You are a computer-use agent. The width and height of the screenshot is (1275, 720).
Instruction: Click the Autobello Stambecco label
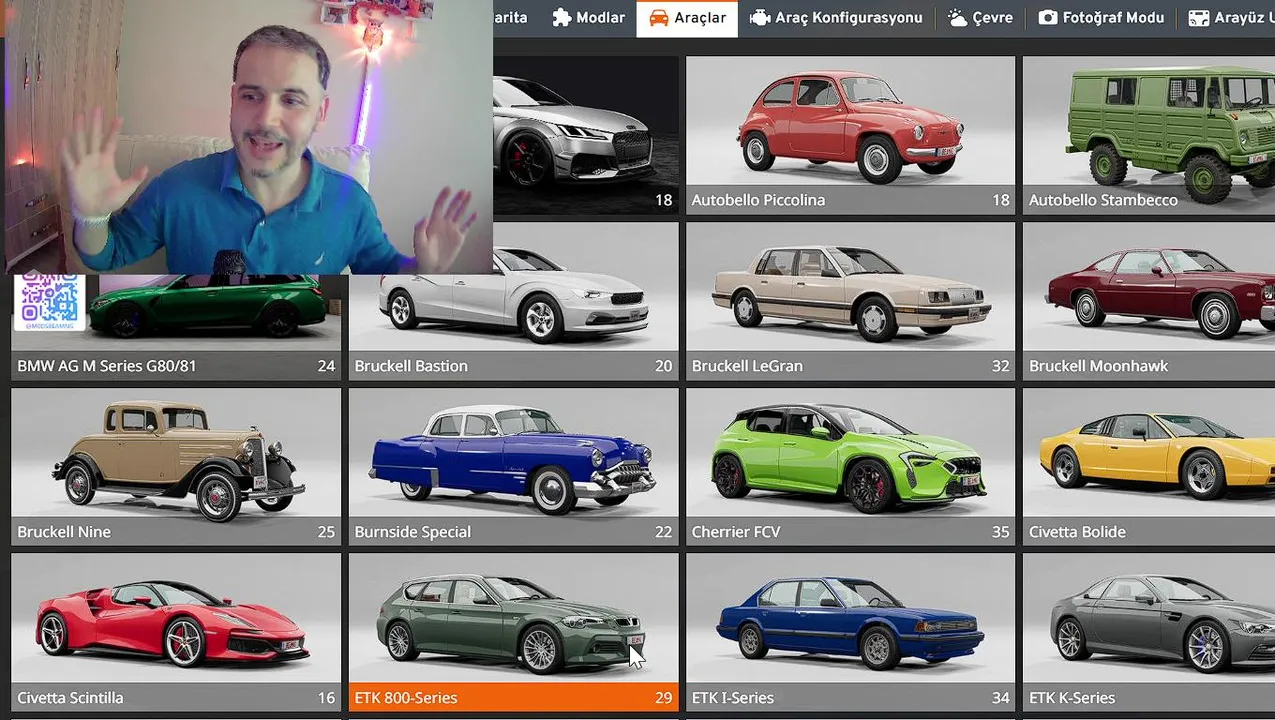(x=1103, y=200)
